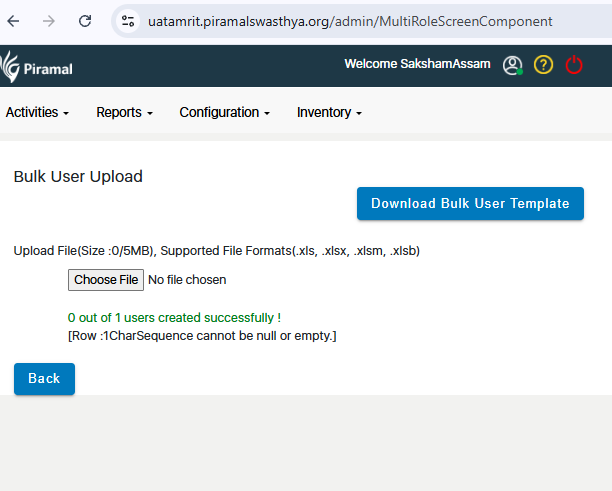Reload the current page

(85, 21)
